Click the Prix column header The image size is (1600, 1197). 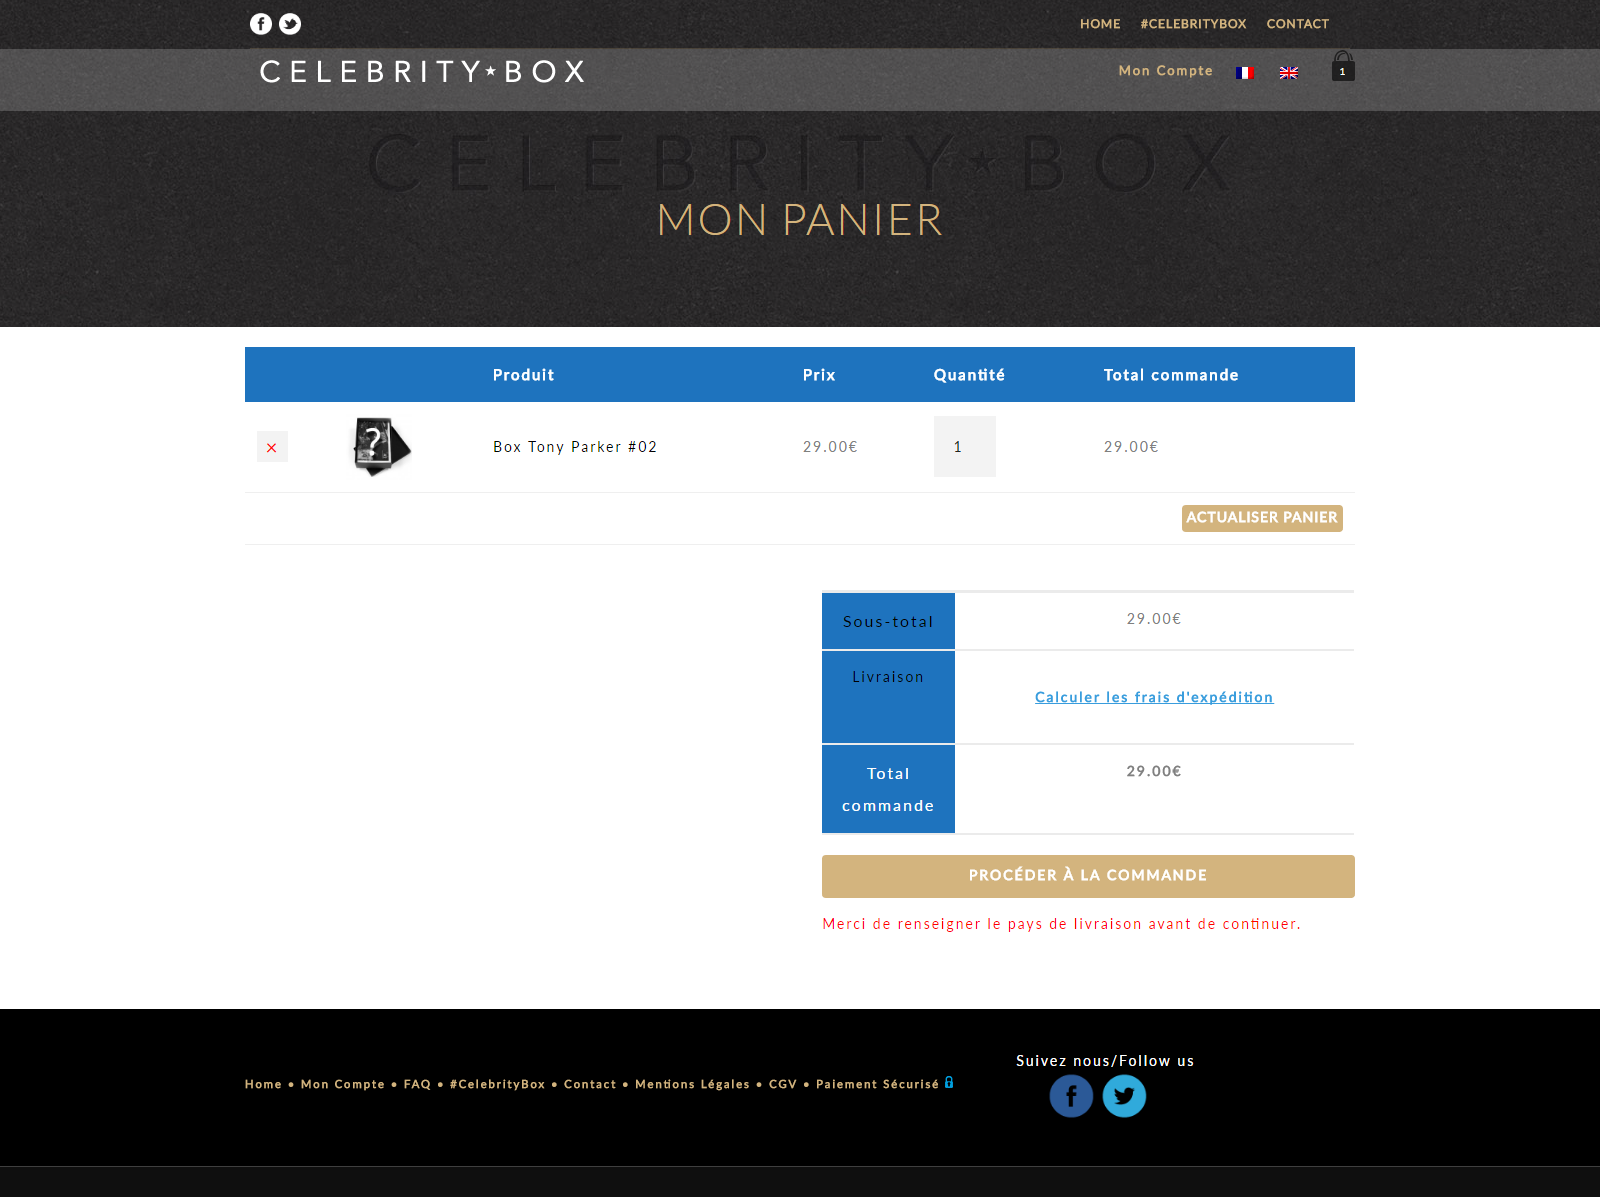pos(819,375)
